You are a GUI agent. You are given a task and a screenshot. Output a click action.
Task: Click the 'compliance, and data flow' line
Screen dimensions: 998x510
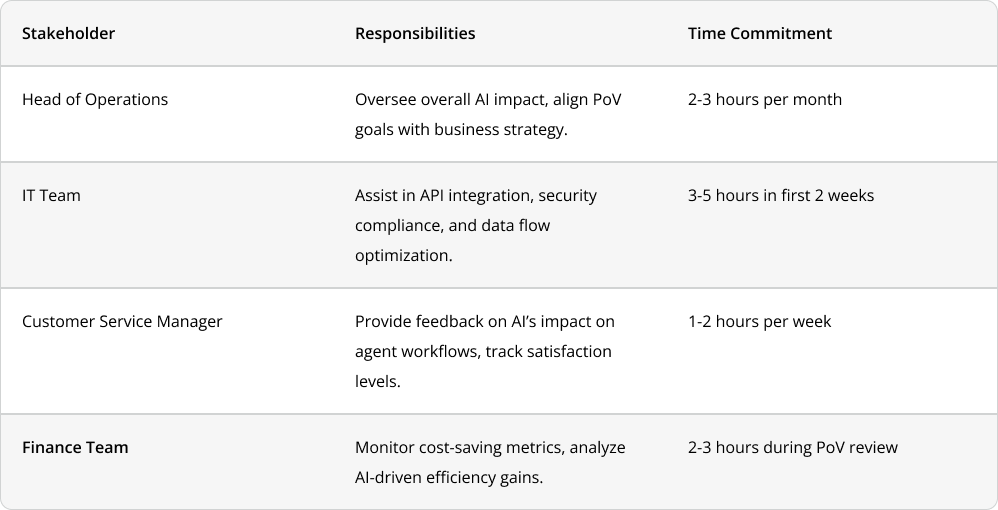point(453,226)
